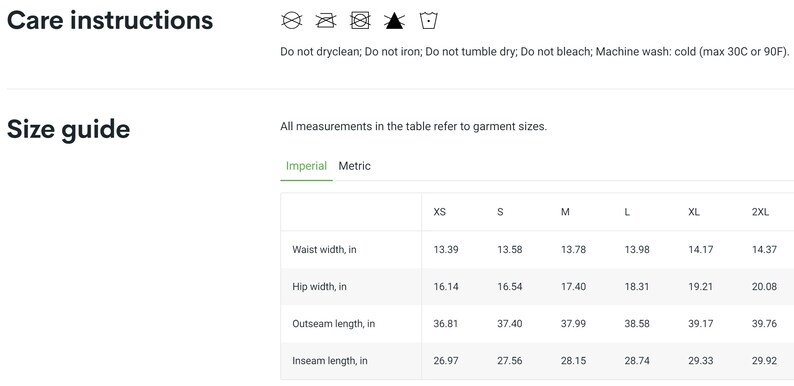Select the 38.58 outseam length value

point(637,324)
